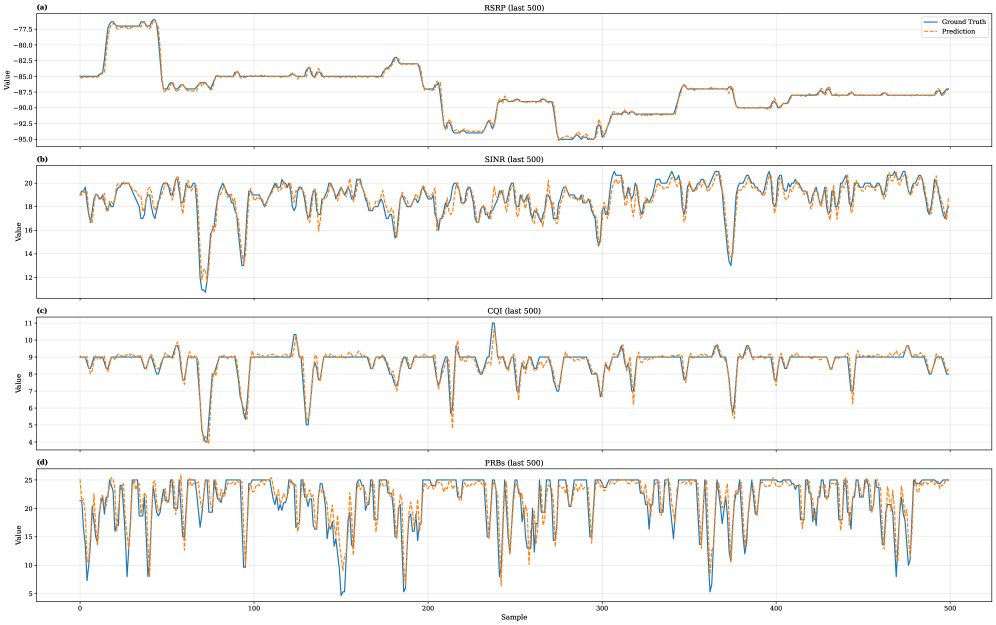Viewport: 996px width, 625px height.
Task: Click the RSRP y-tick "−82.5"
Action: [x=22, y=61]
